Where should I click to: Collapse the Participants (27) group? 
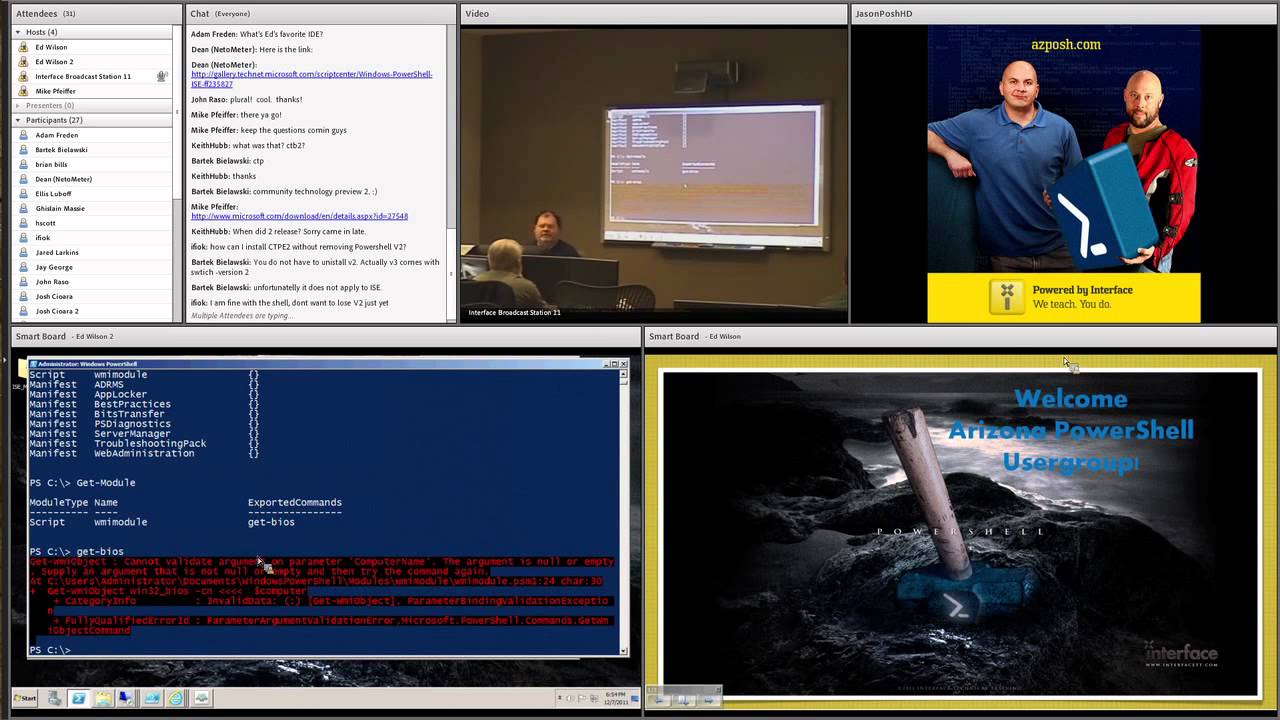coord(18,120)
